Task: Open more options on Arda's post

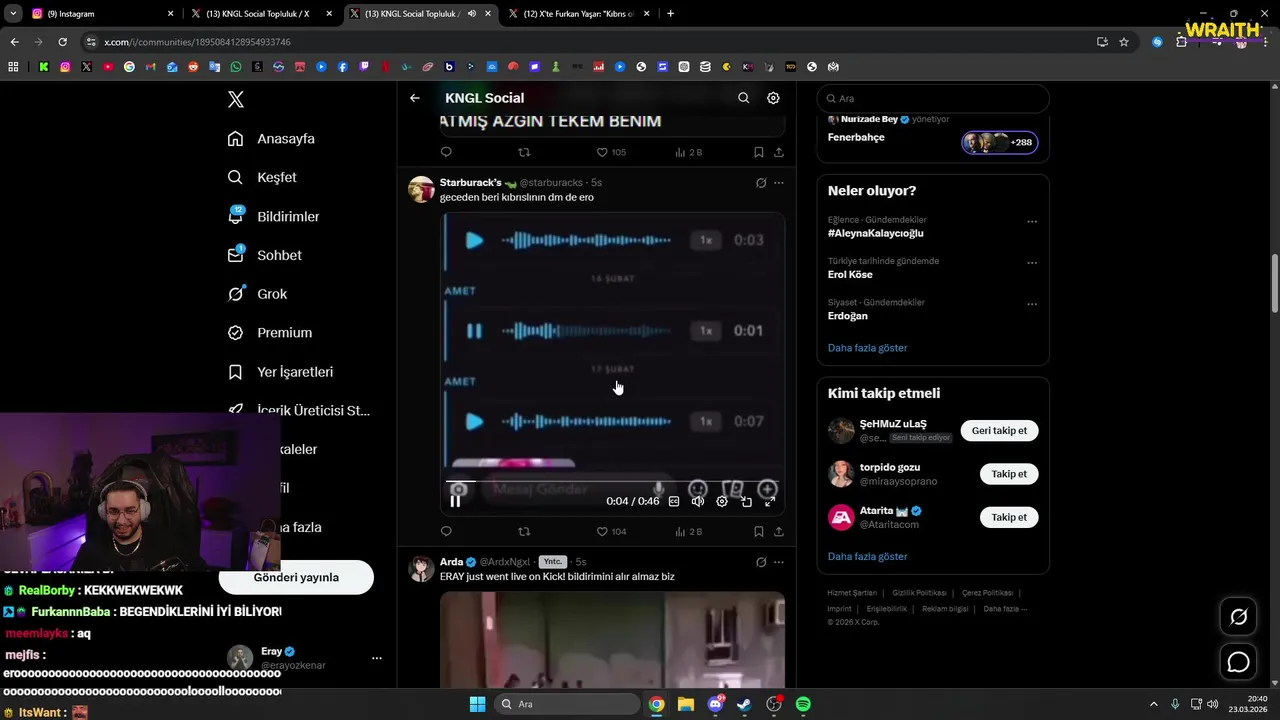Action: click(779, 562)
